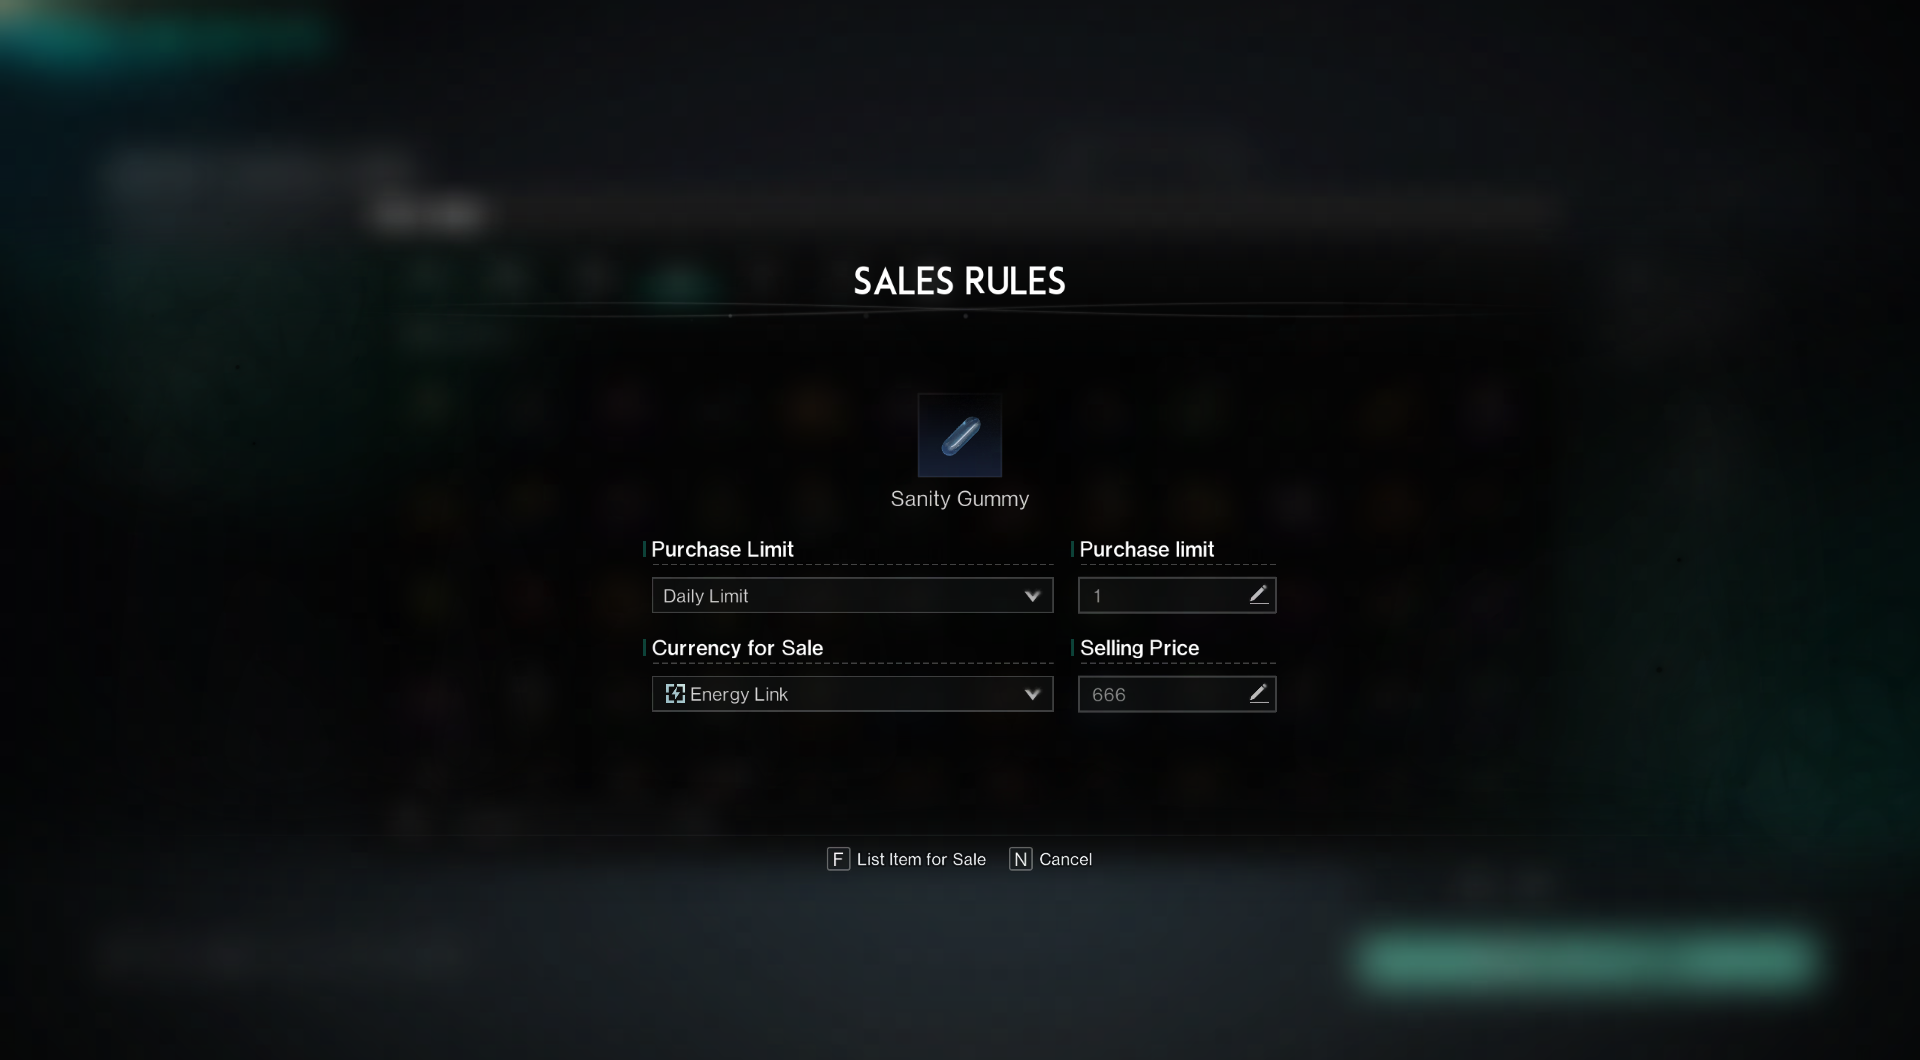Click the Energy Link currency icon
The image size is (1920, 1060).
675,694
